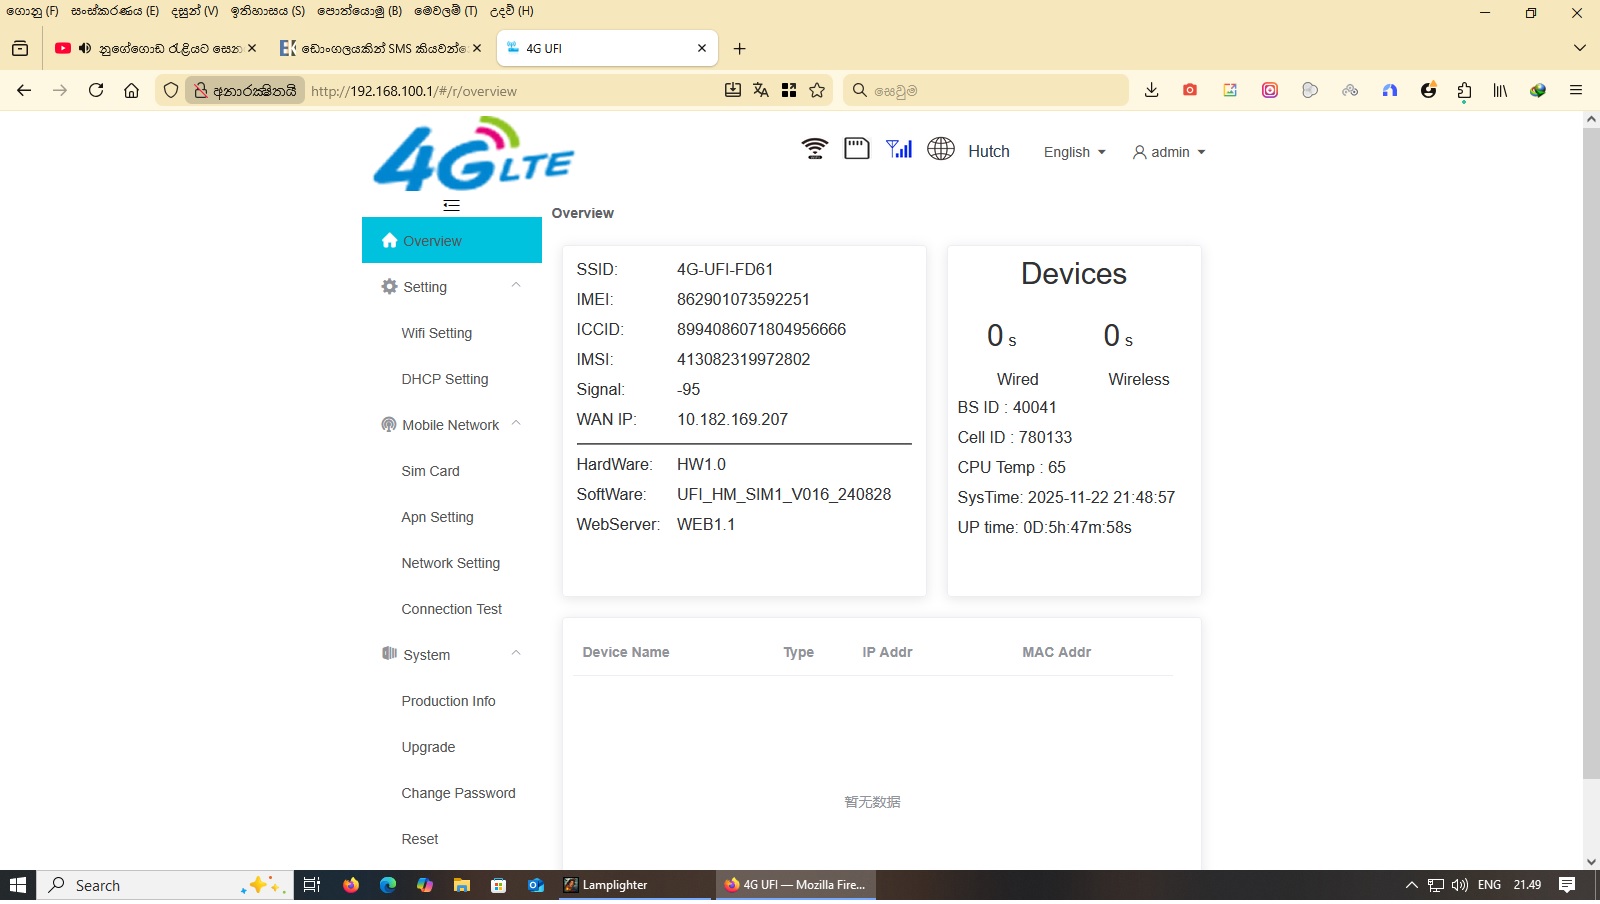Open Upgrade page

click(428, 747)
